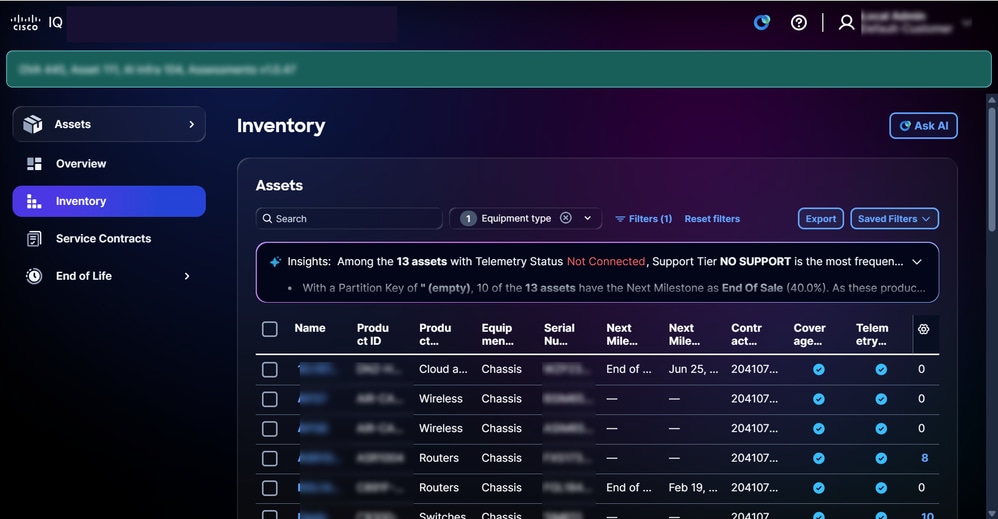Click the page vertical scrollbar thumb
998x519 pixels.
point(992,169)
